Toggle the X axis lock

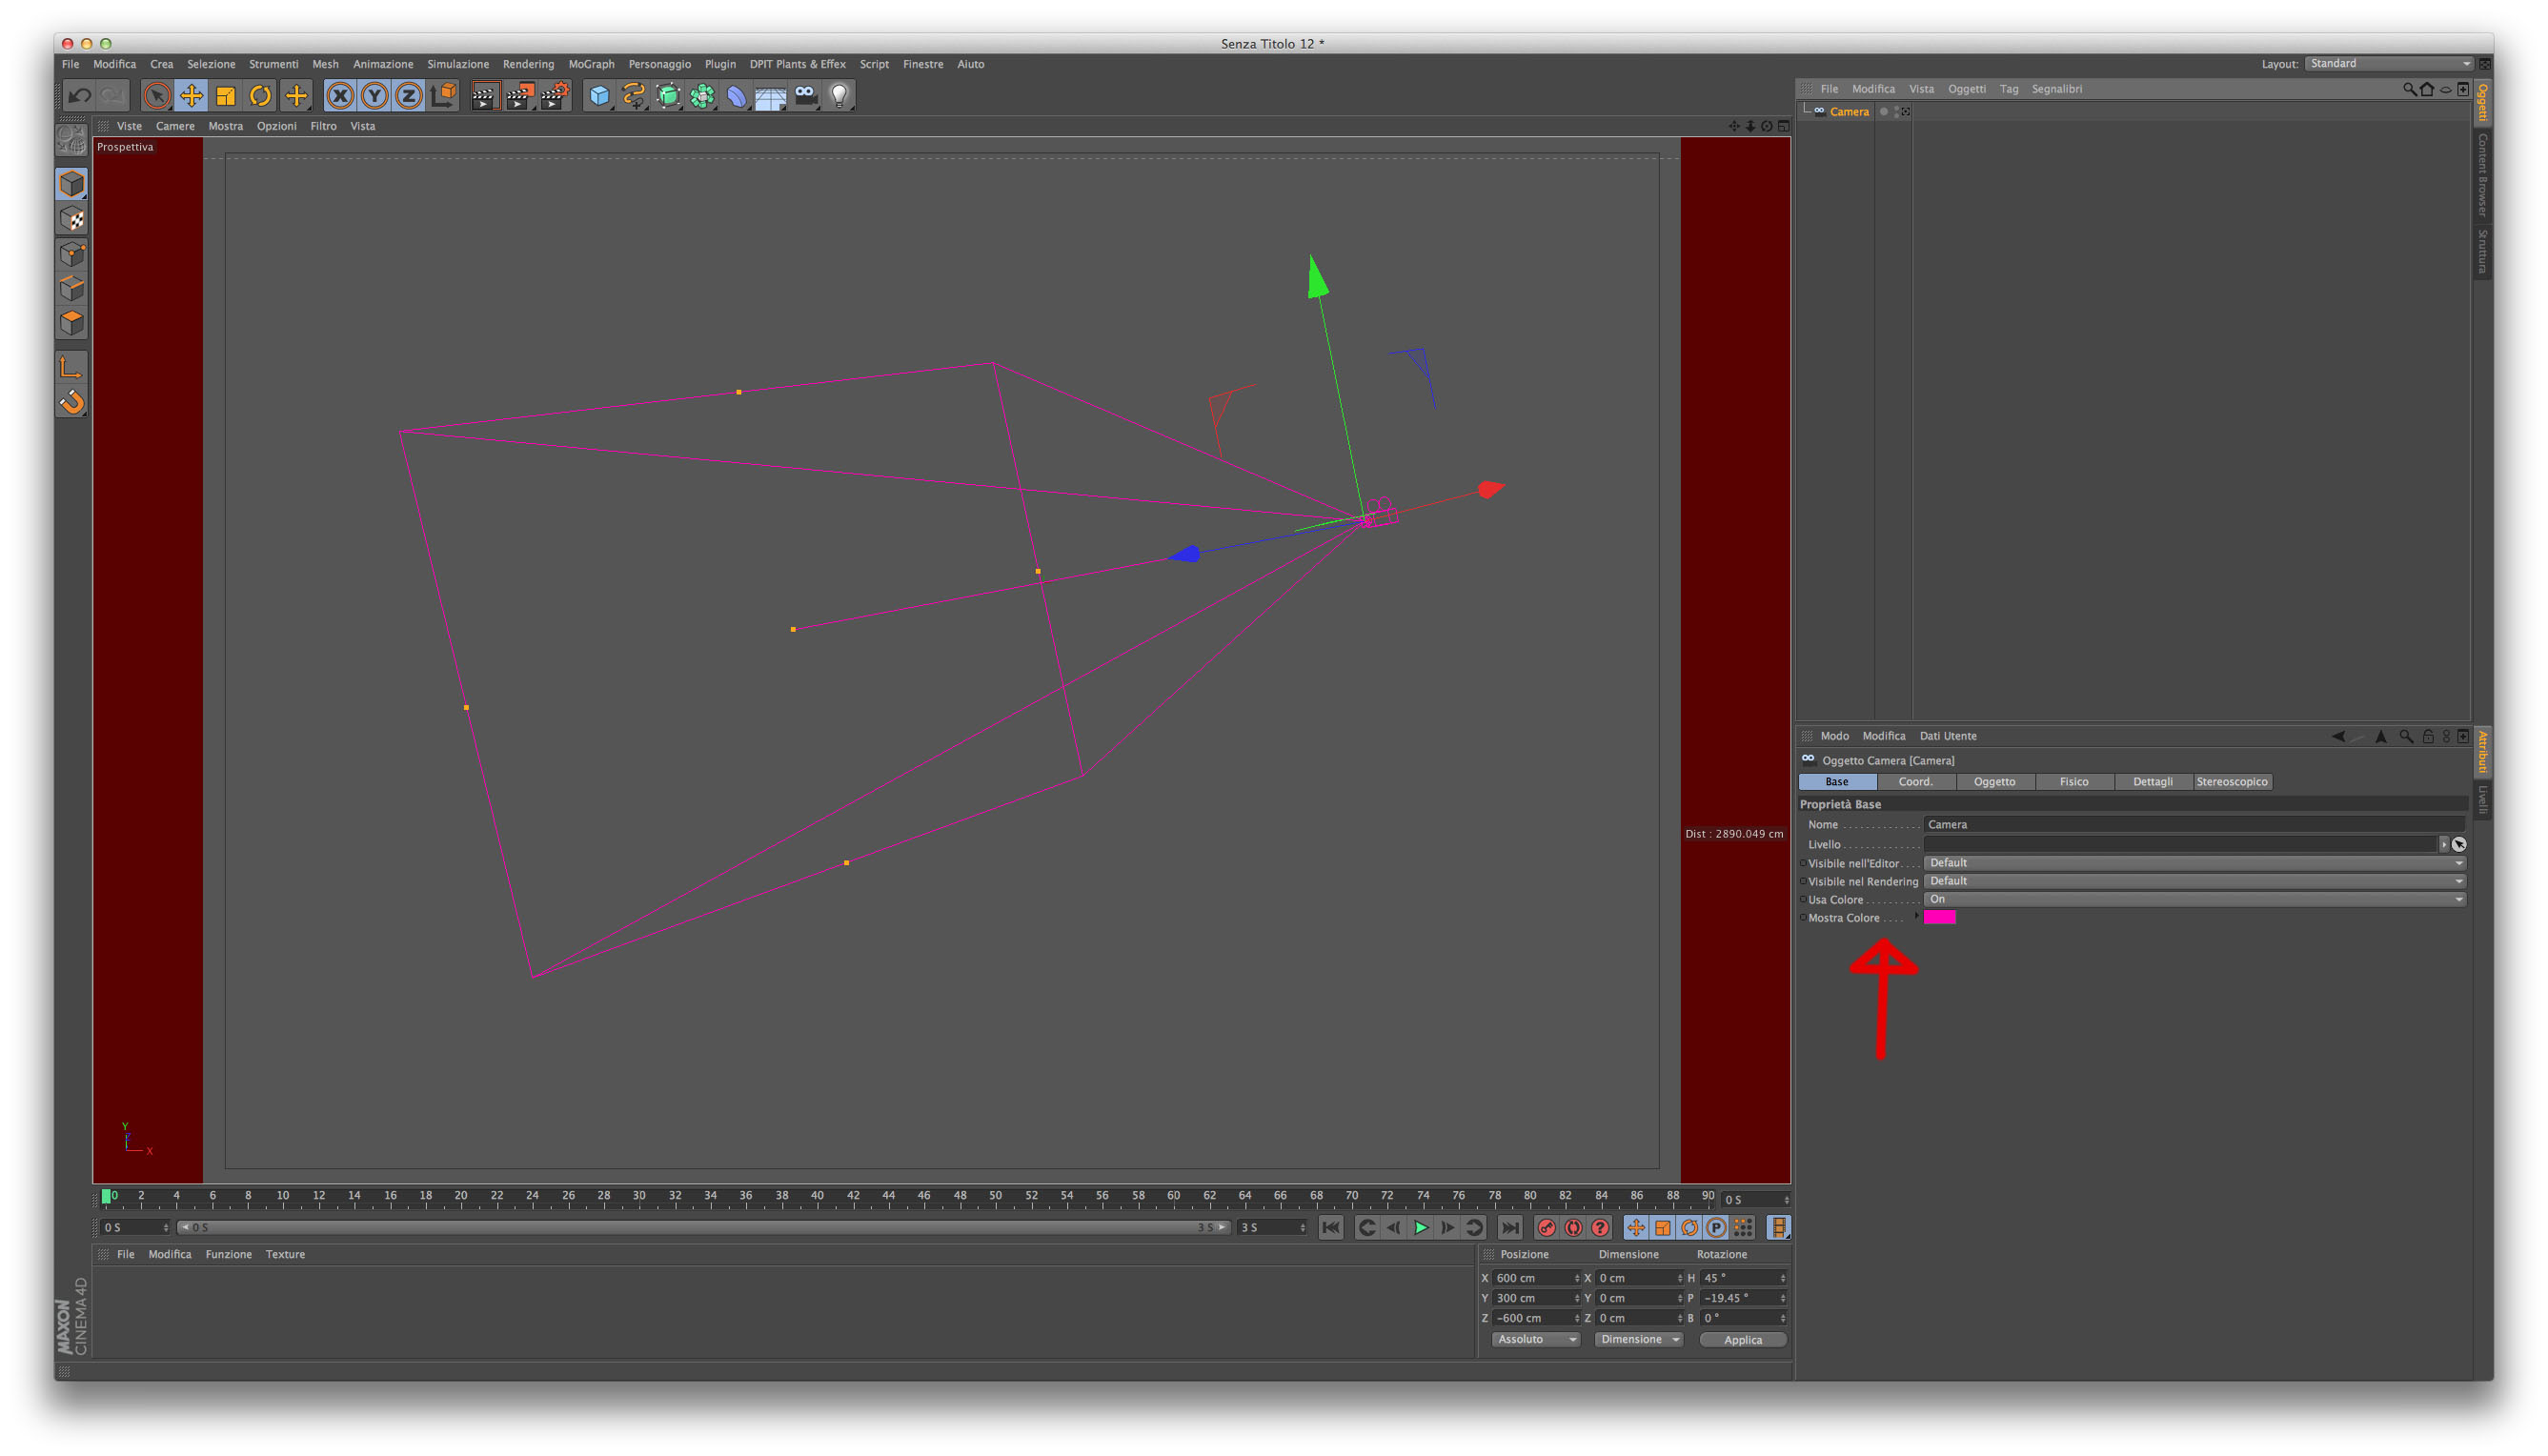point(340,96)
